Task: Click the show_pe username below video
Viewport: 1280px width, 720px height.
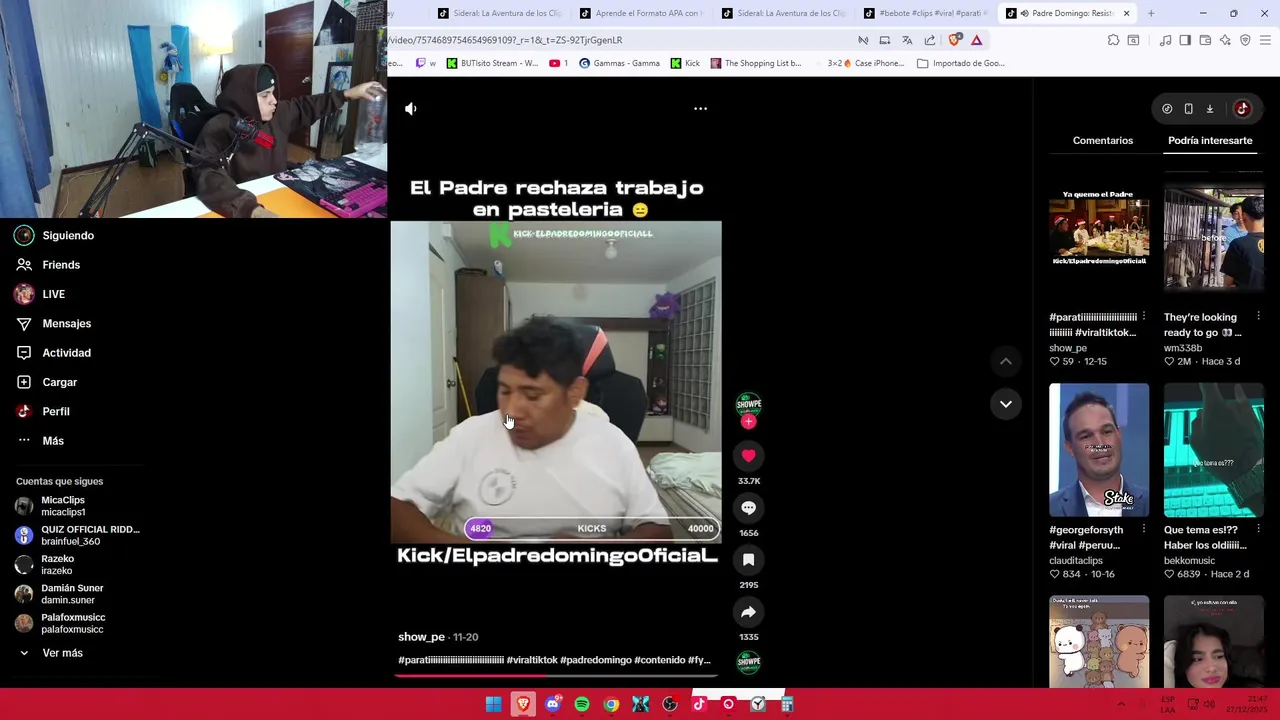Action: [x=421, y=637]
